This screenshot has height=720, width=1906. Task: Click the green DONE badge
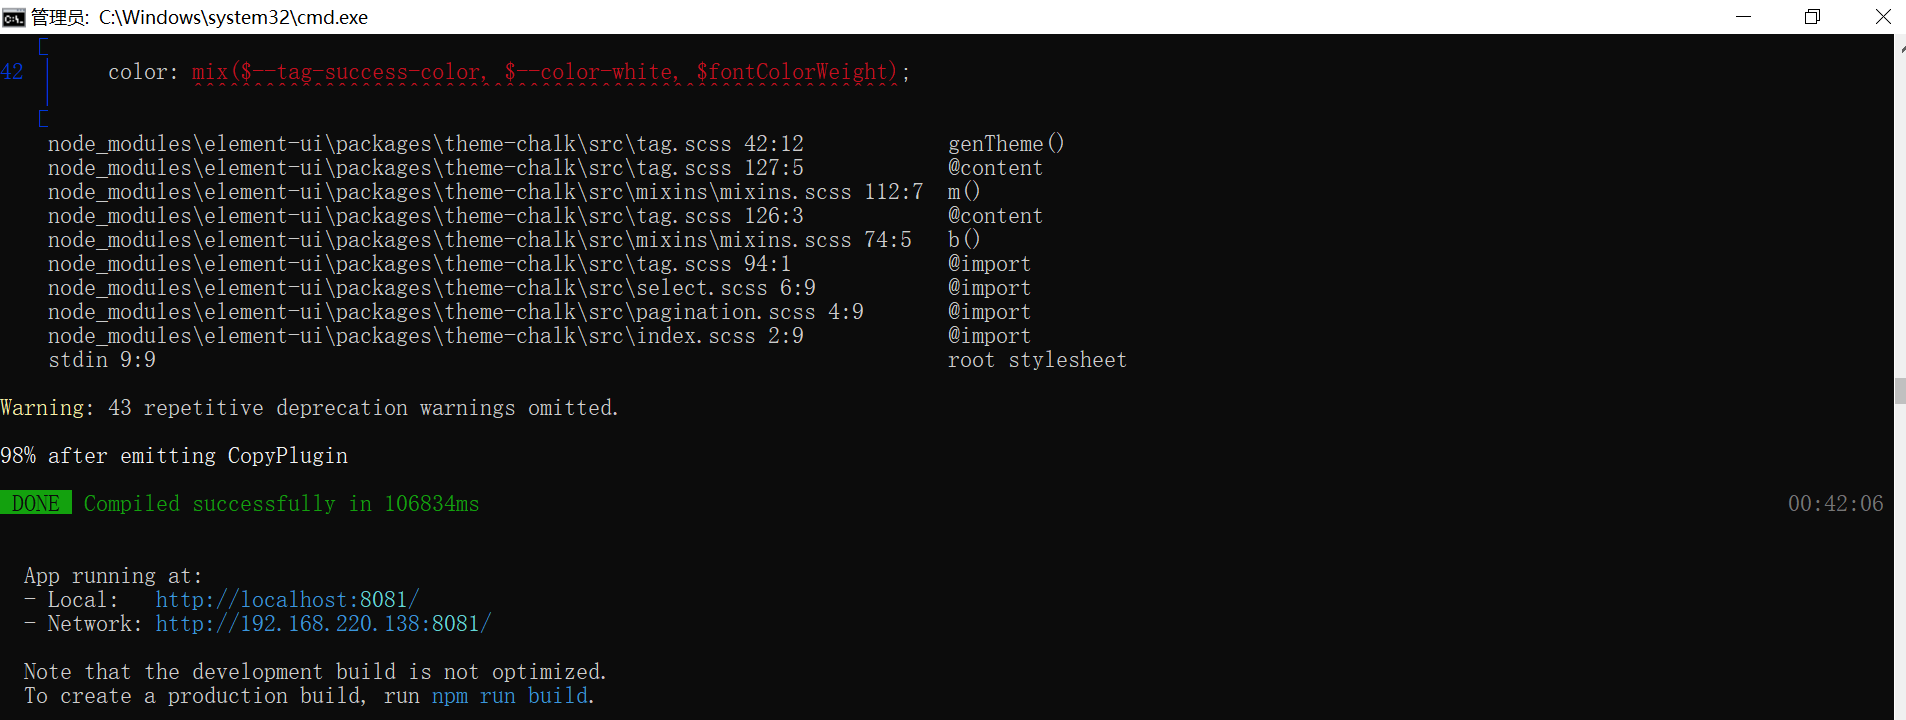click(x=36, y=503)
